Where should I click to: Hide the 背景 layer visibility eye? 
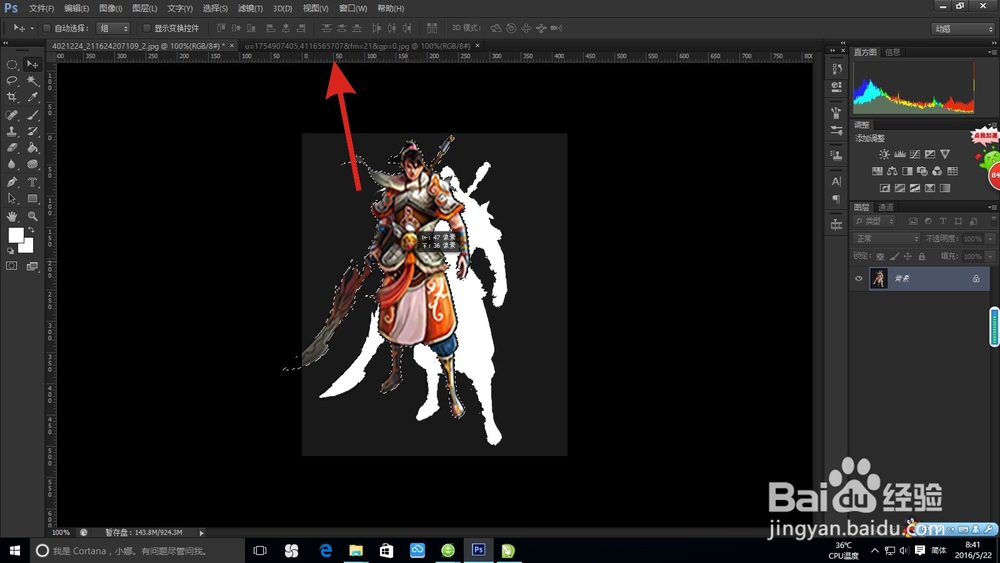click(858, 279)
